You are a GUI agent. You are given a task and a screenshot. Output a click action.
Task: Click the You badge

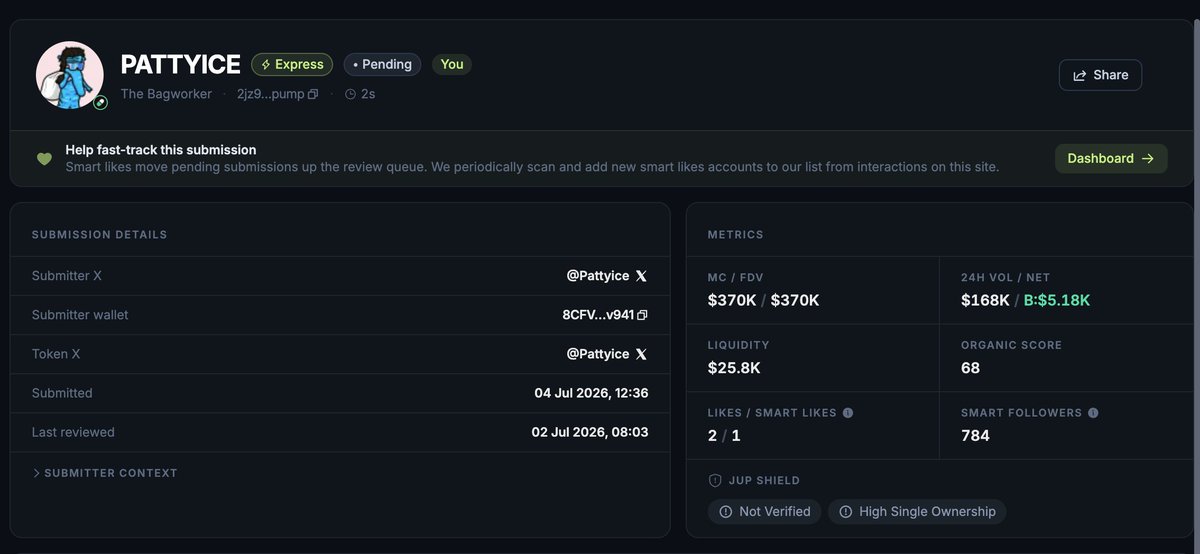452,64
